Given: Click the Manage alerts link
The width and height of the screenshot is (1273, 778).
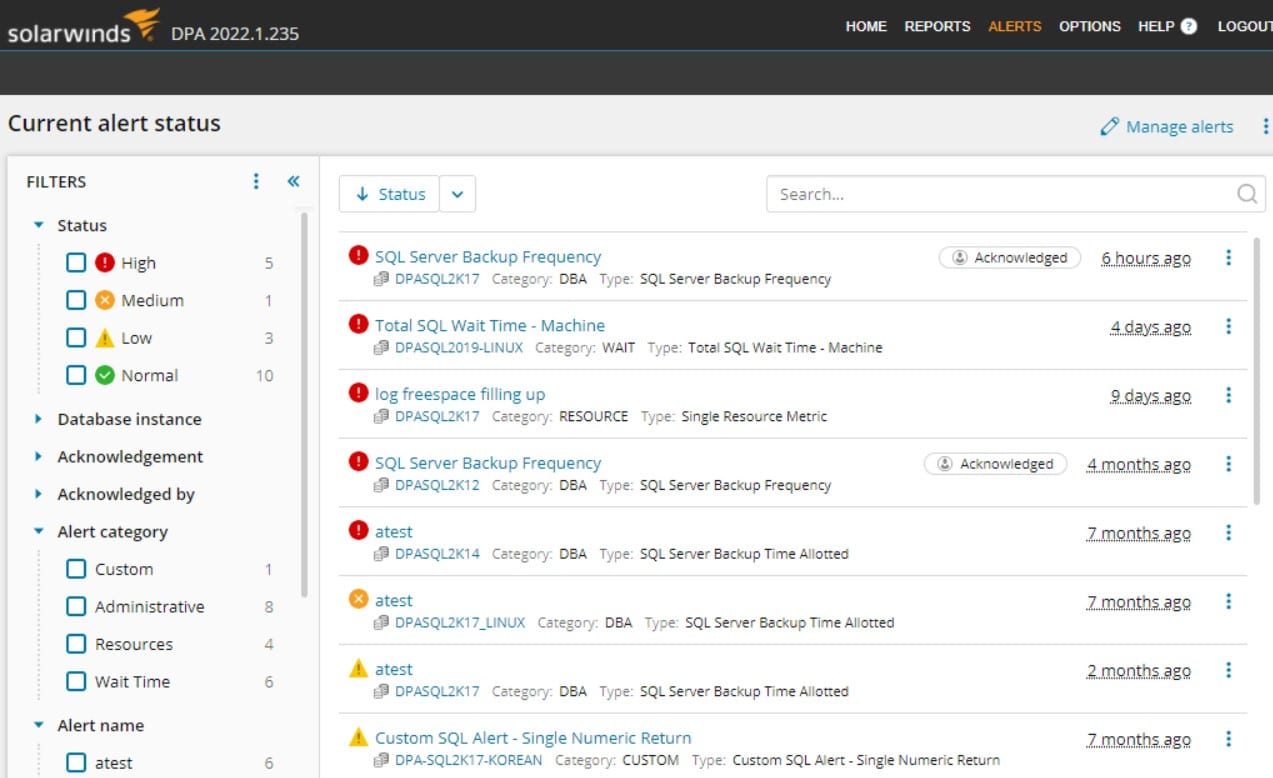Looking at the screenshot, I should tap(1179, 127).
